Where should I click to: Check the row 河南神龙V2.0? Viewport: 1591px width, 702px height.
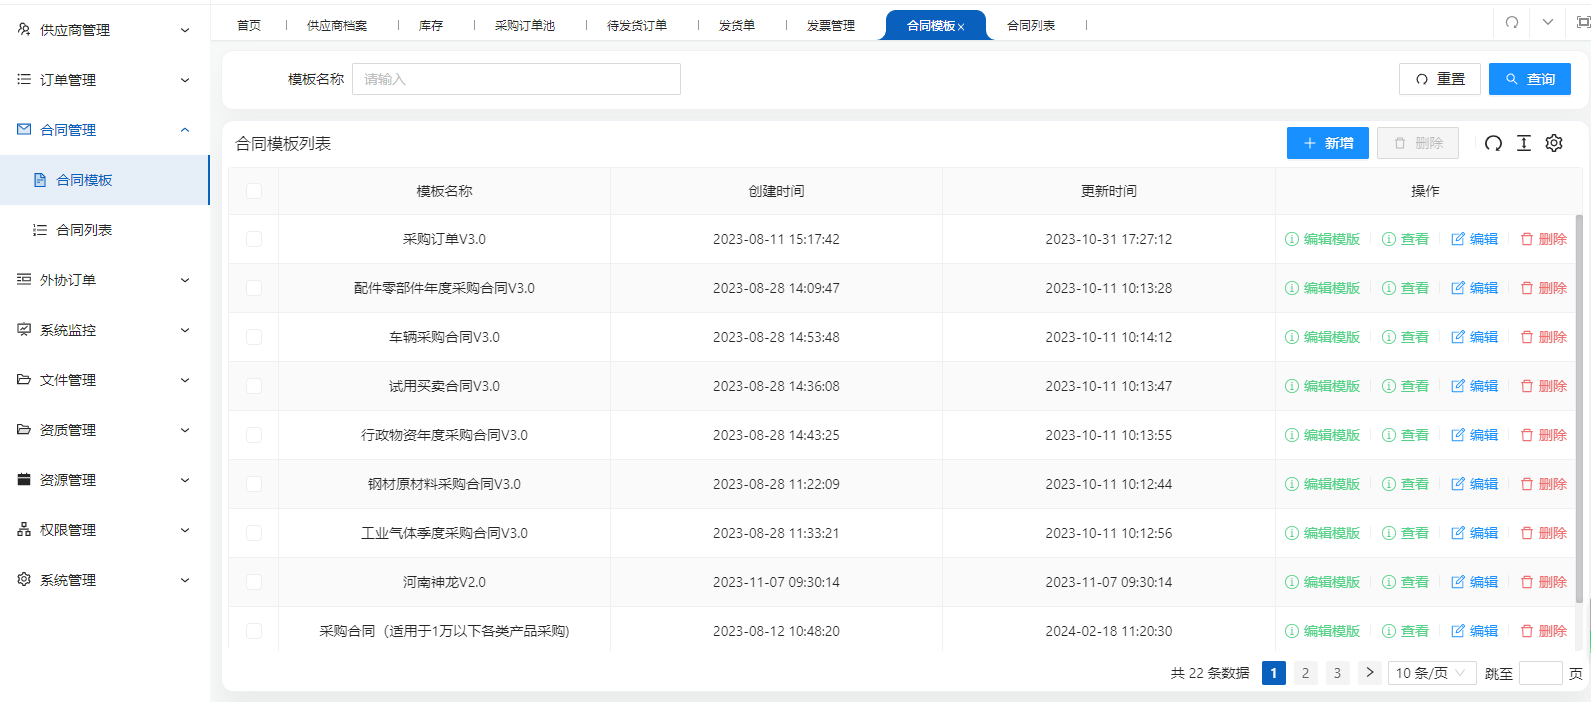point(254,582)
